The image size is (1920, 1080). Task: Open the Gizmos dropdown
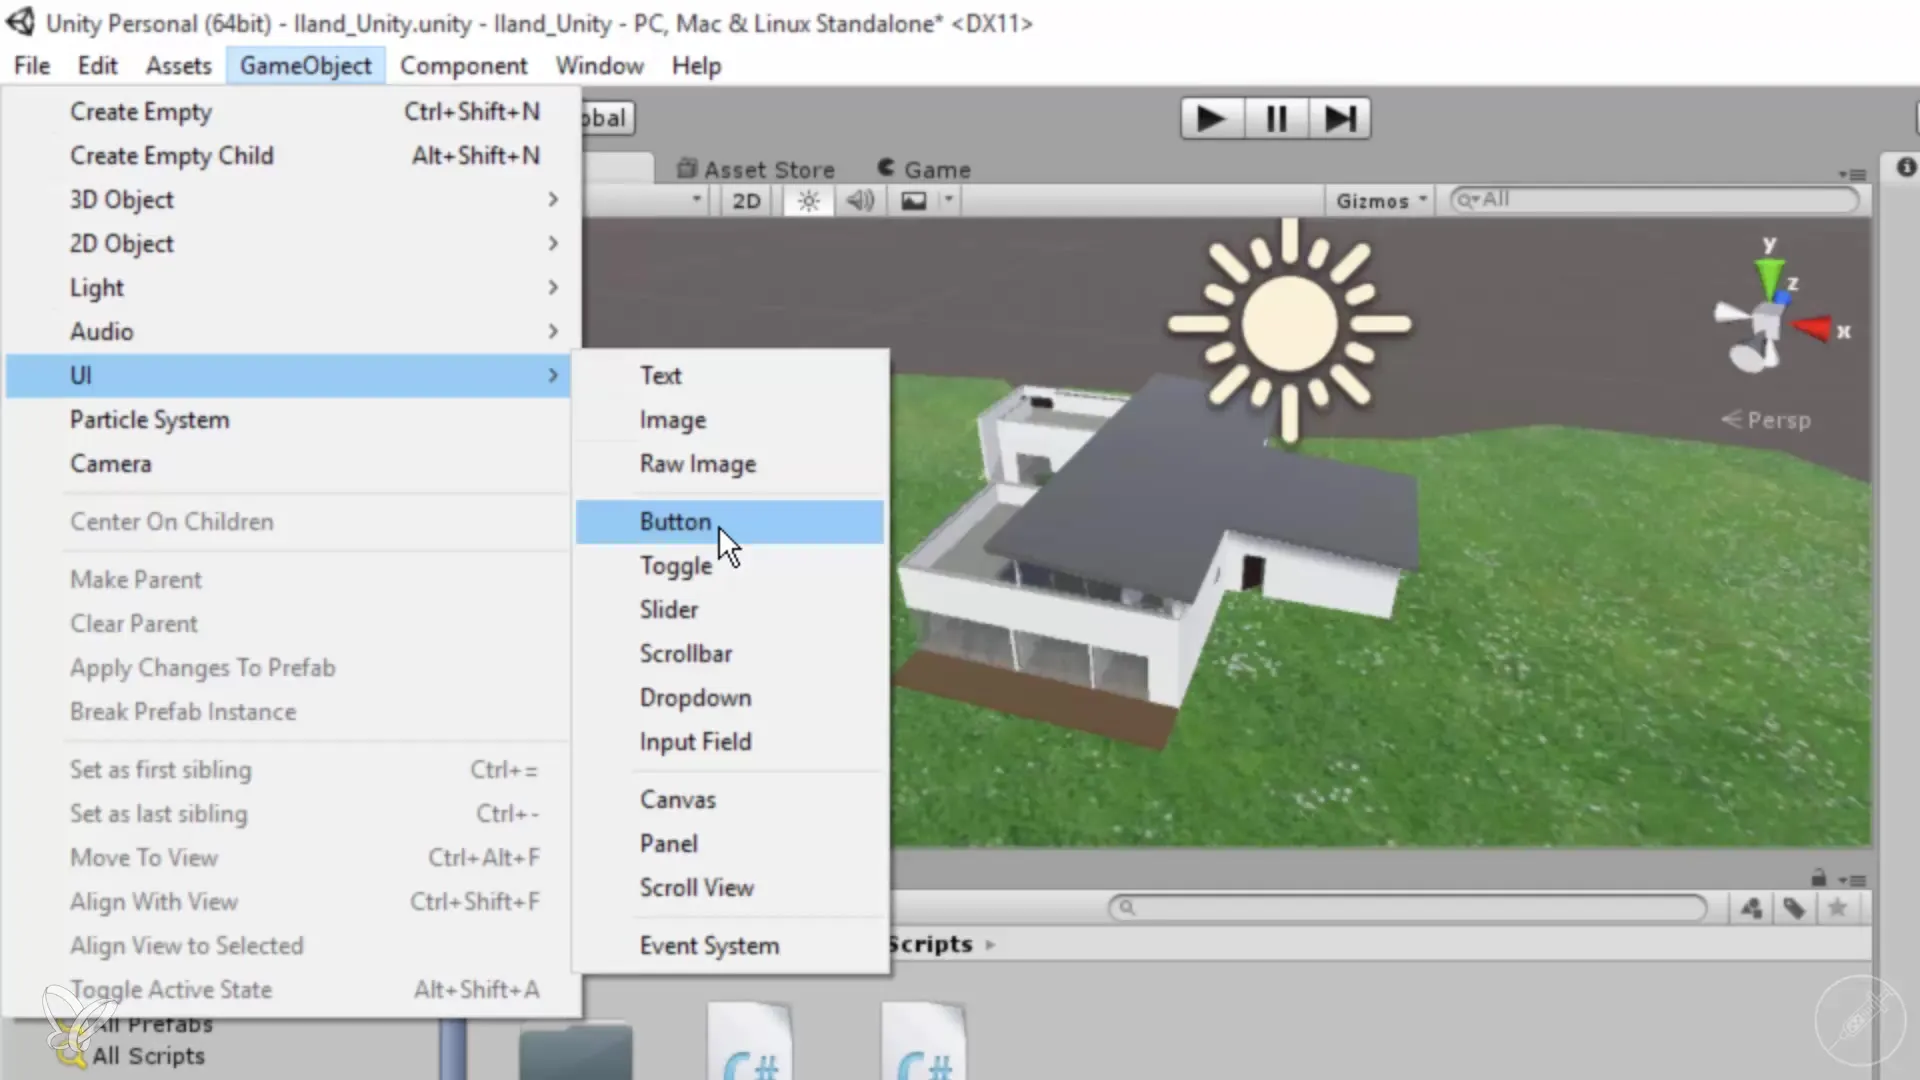coord(1381,201)
